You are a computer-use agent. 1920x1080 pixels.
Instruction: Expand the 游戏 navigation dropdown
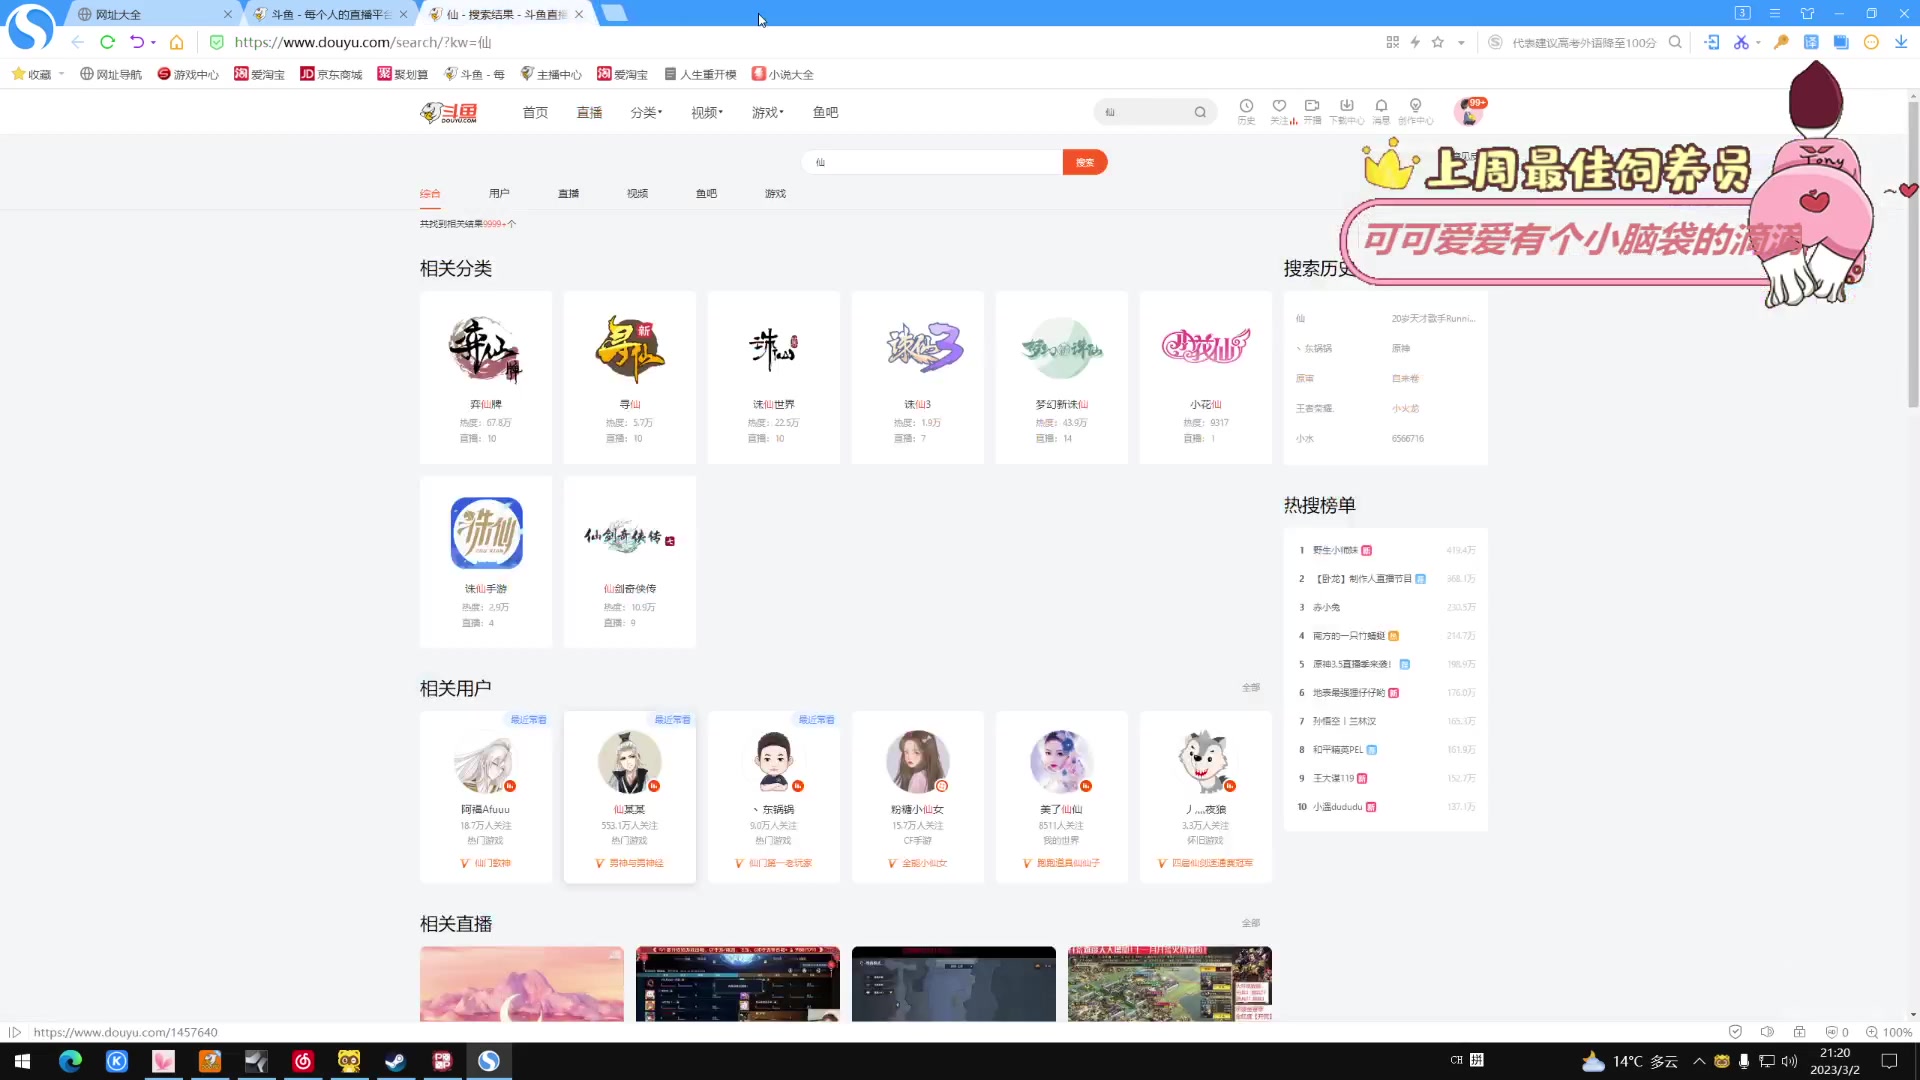pos(768,113)
